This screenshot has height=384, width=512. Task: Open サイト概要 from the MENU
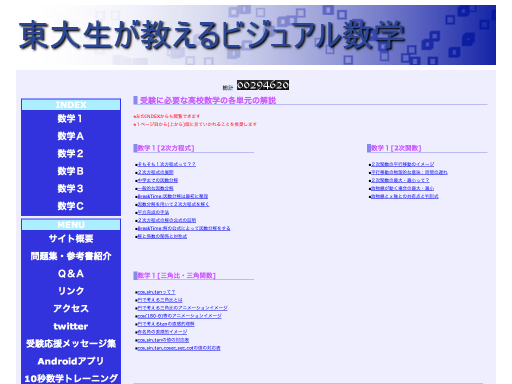pyautogui.click(x=71, y=239)
